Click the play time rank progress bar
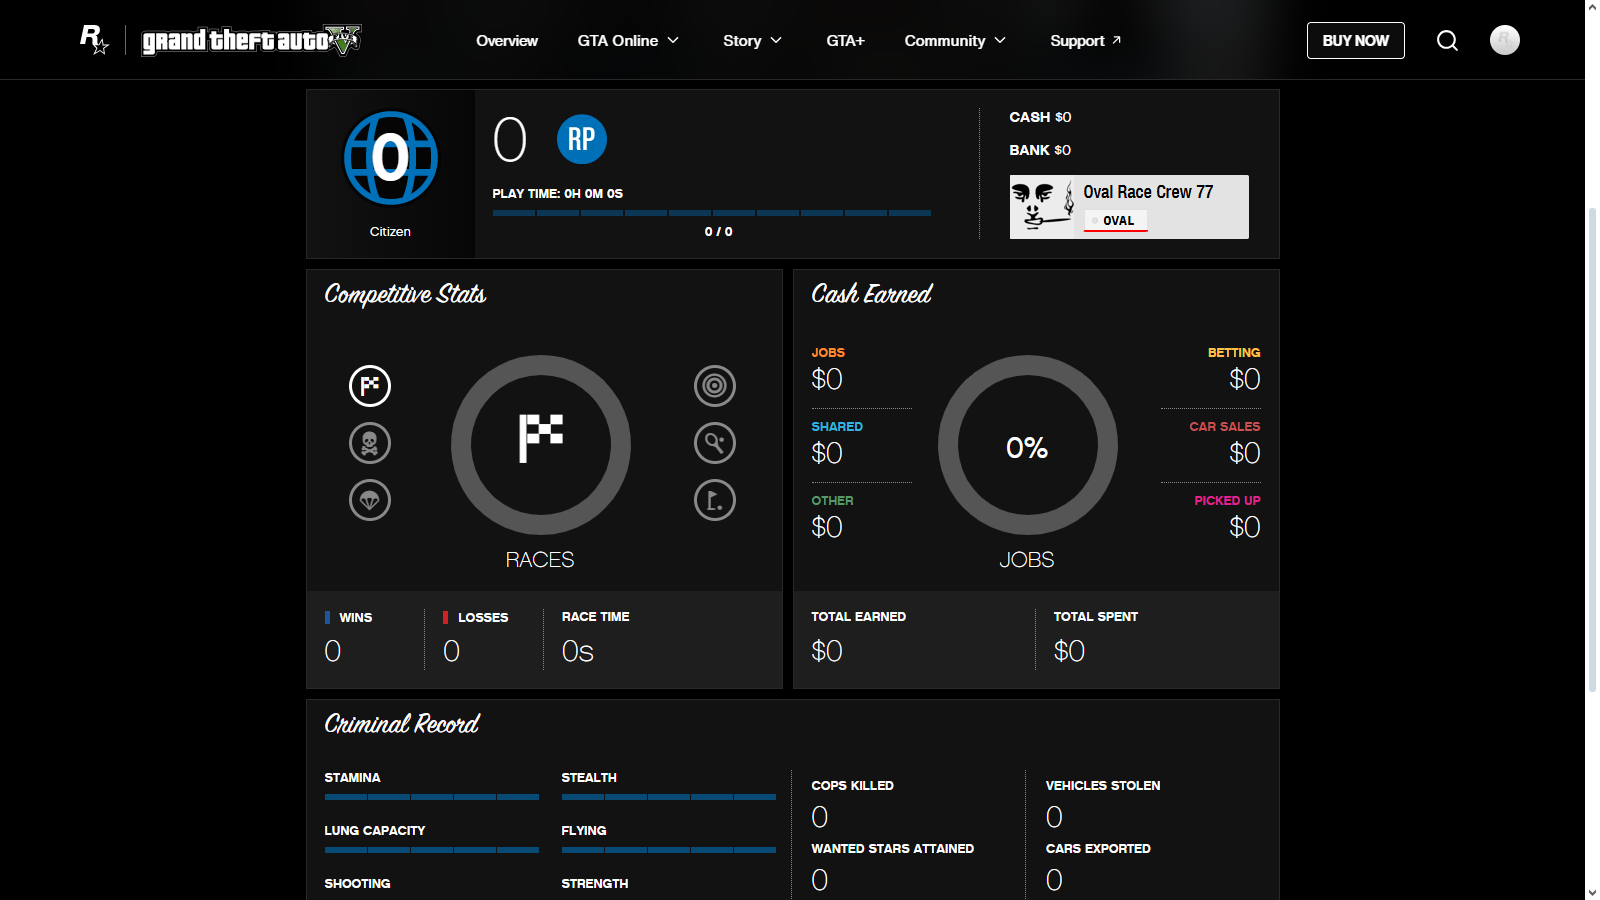 (712, 213)
